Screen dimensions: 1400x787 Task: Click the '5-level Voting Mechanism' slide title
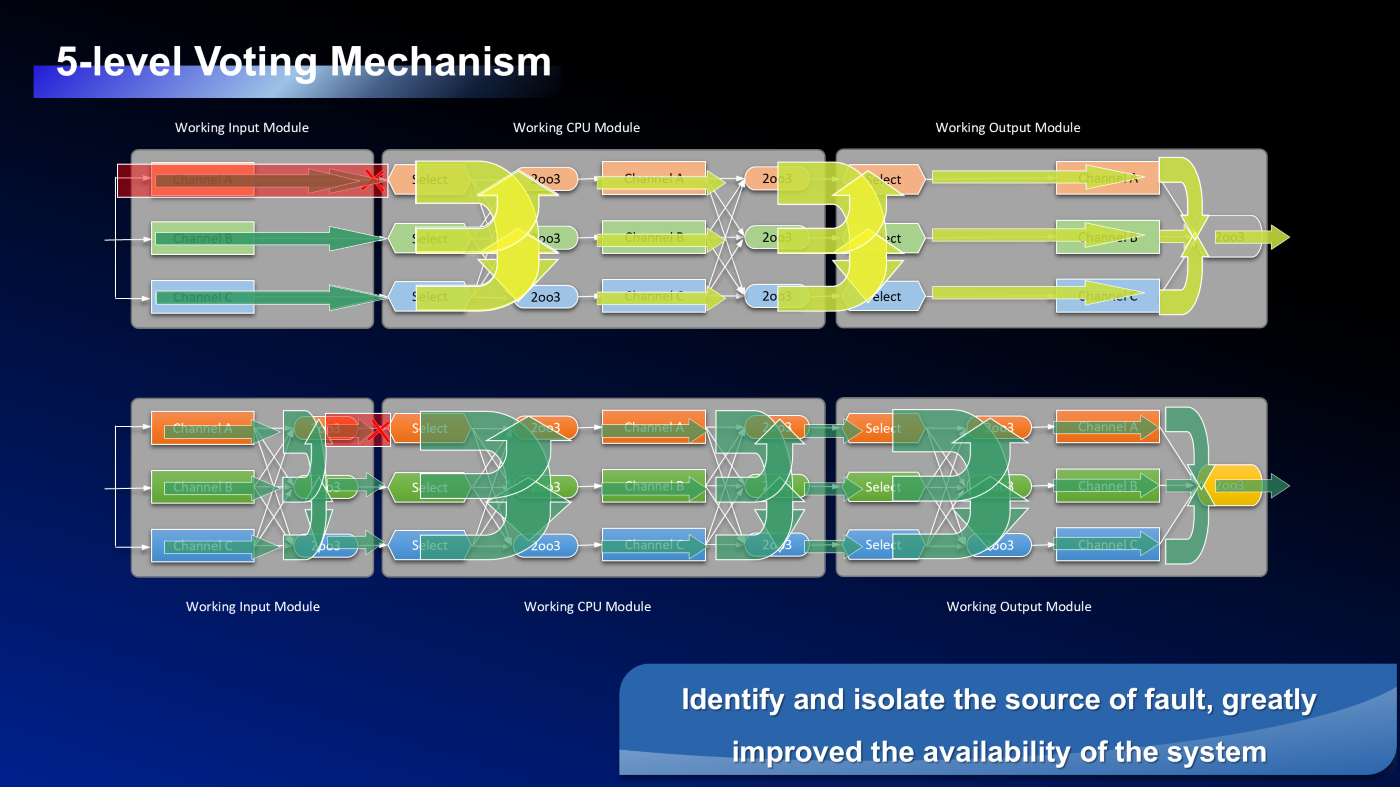tap(303, 62)
